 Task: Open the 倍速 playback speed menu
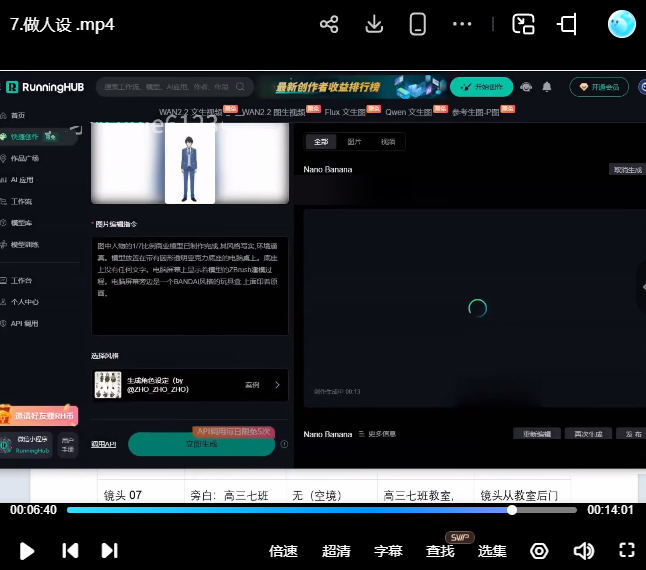284,551
